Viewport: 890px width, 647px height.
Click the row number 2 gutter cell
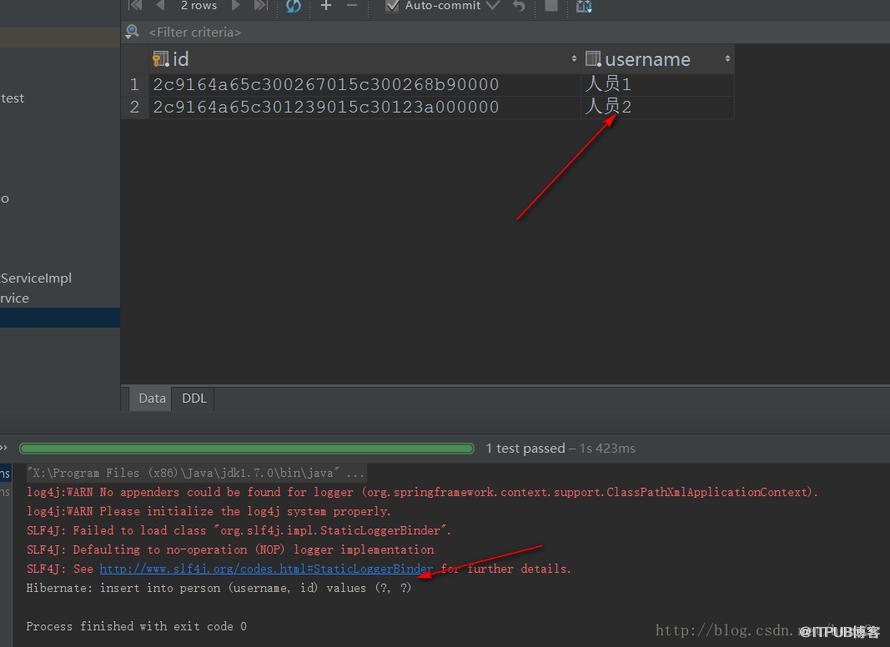[x=135, y=107]
